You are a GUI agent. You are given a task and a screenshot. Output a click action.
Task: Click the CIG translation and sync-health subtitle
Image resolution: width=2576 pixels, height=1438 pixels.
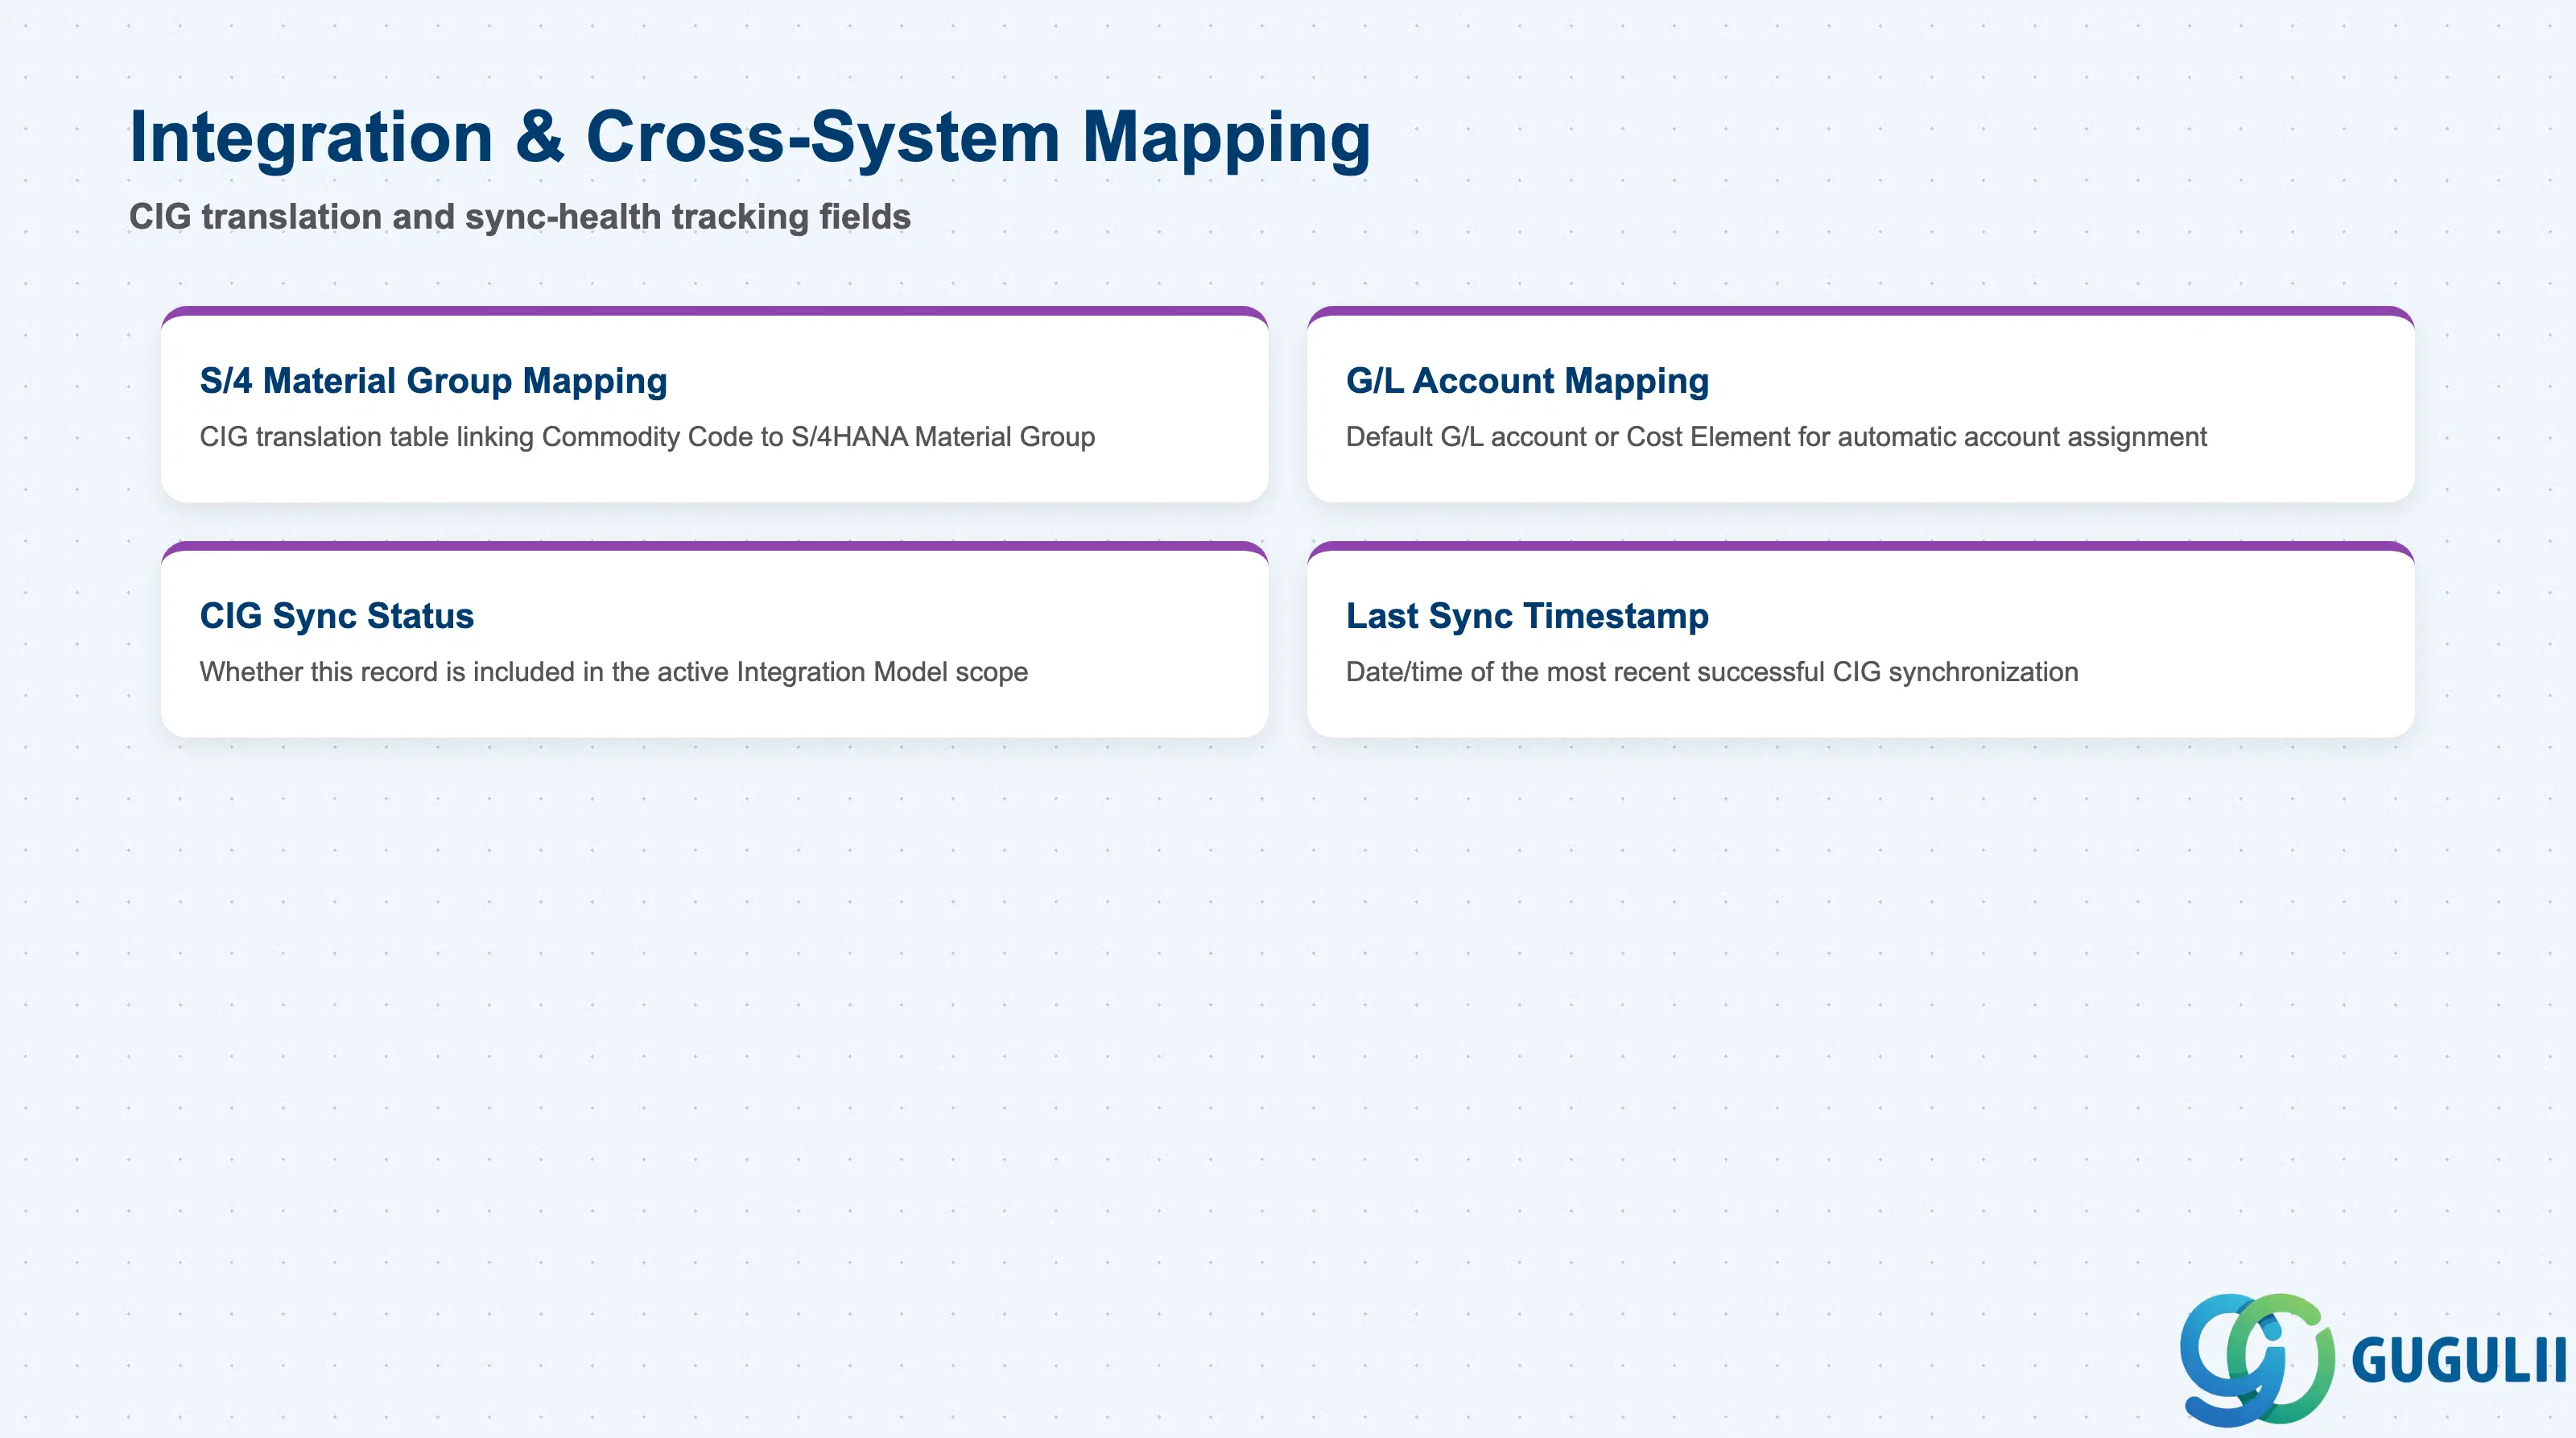[x=520, y=217]
